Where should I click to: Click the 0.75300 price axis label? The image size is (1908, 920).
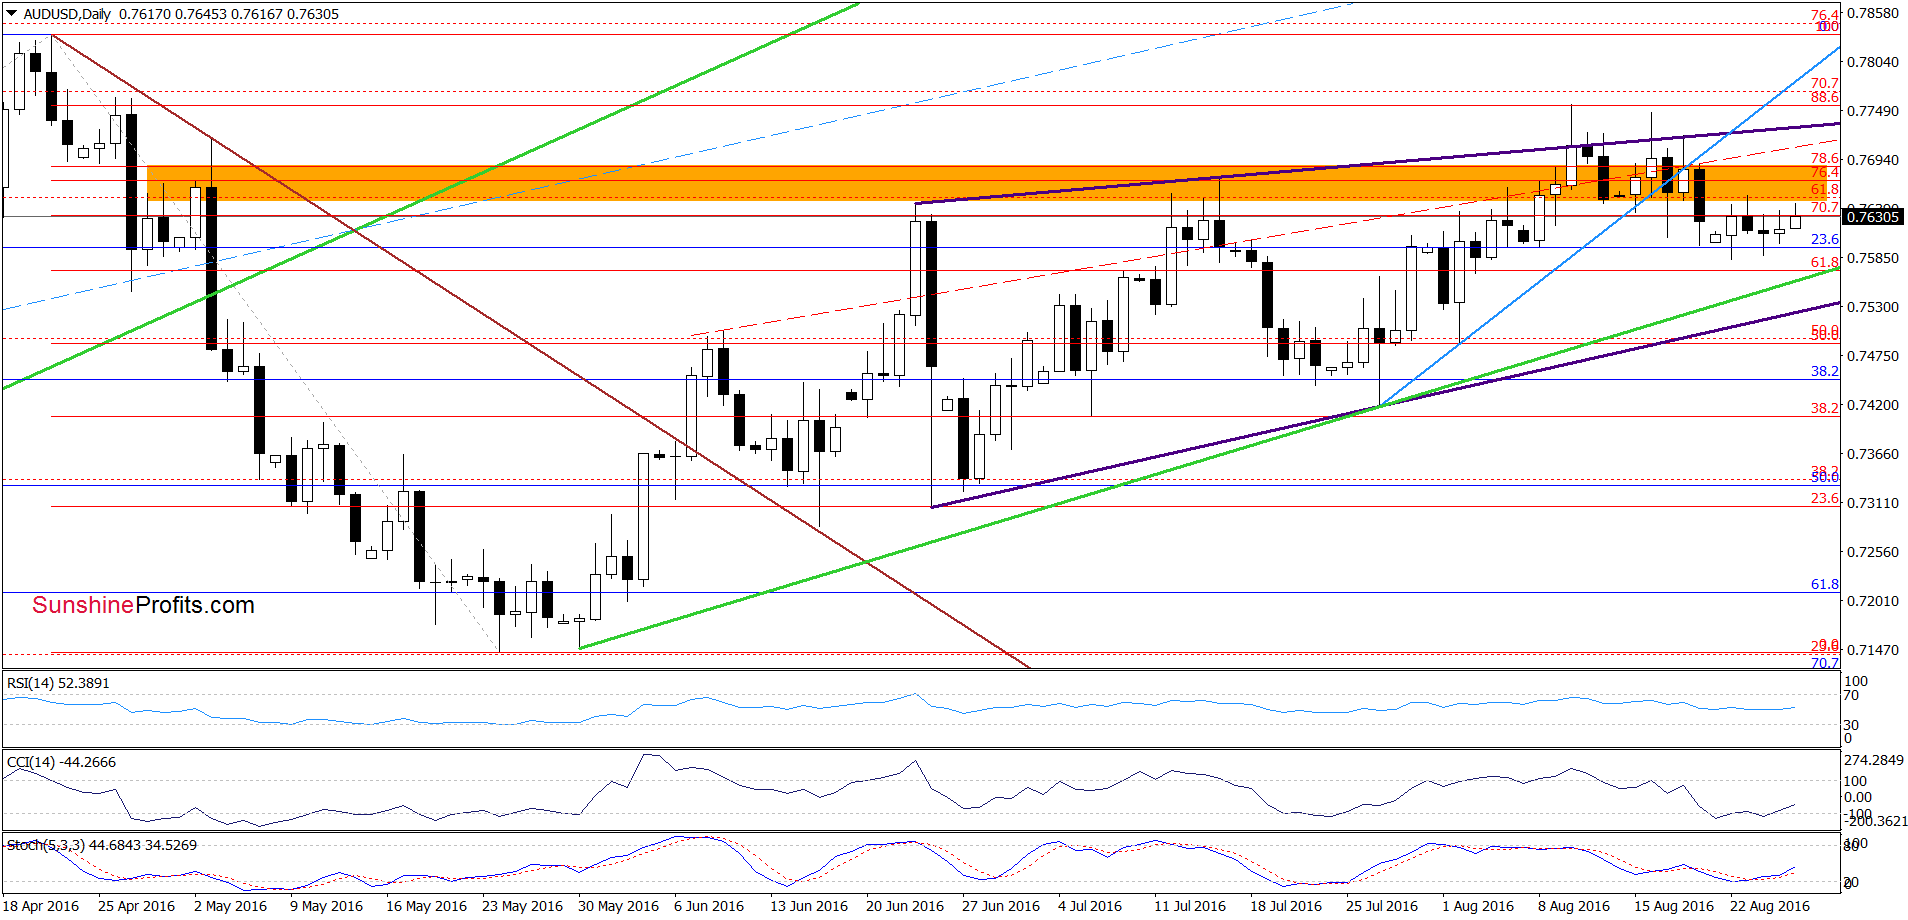[1873, 307]
